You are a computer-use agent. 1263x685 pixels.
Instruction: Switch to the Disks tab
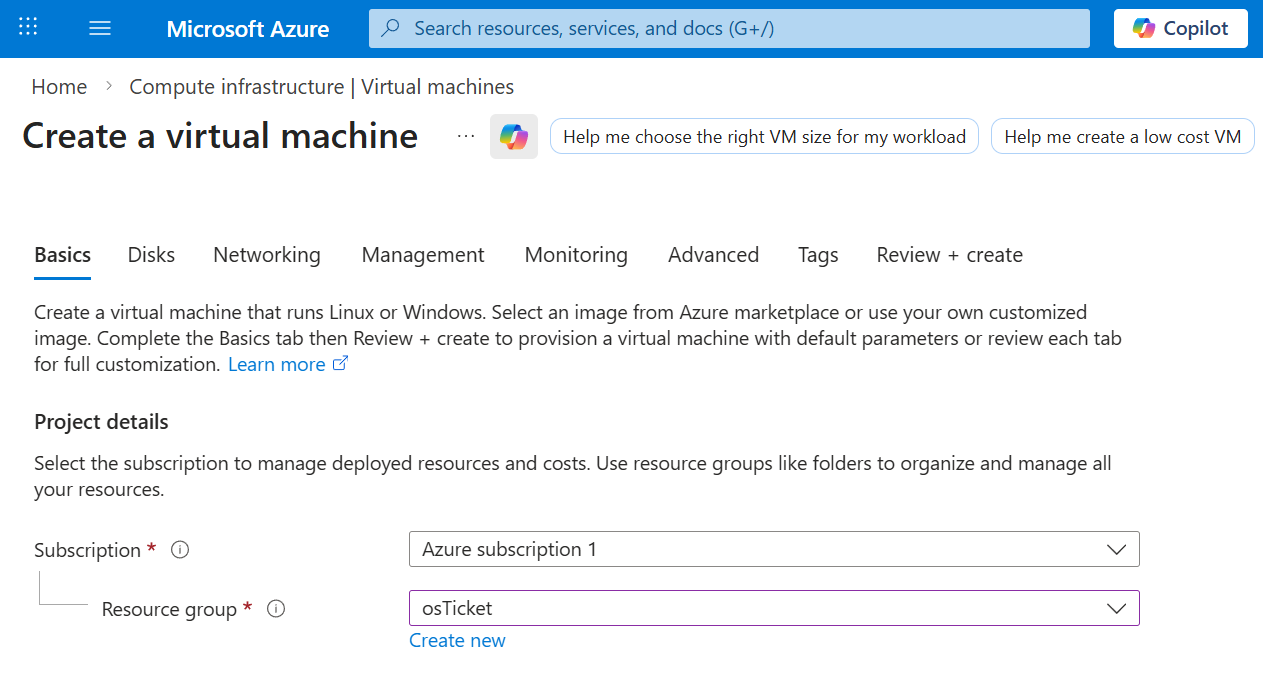click(151, 255)
